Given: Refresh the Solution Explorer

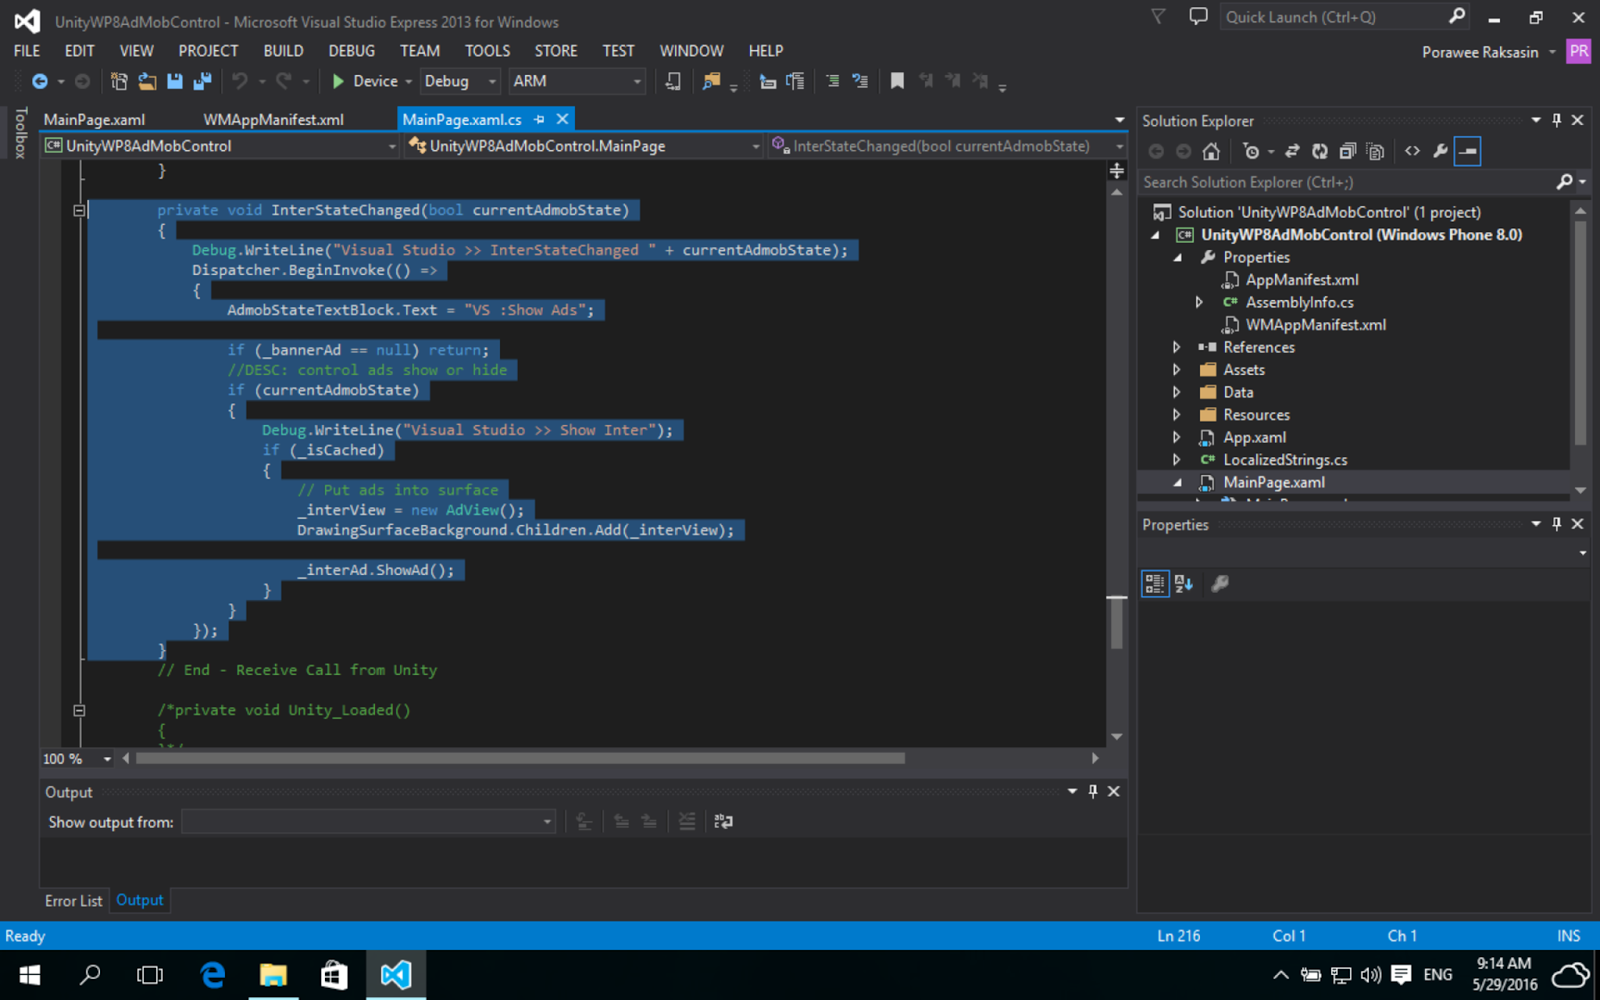Looking at the screenshot, I should point(1320,151).
